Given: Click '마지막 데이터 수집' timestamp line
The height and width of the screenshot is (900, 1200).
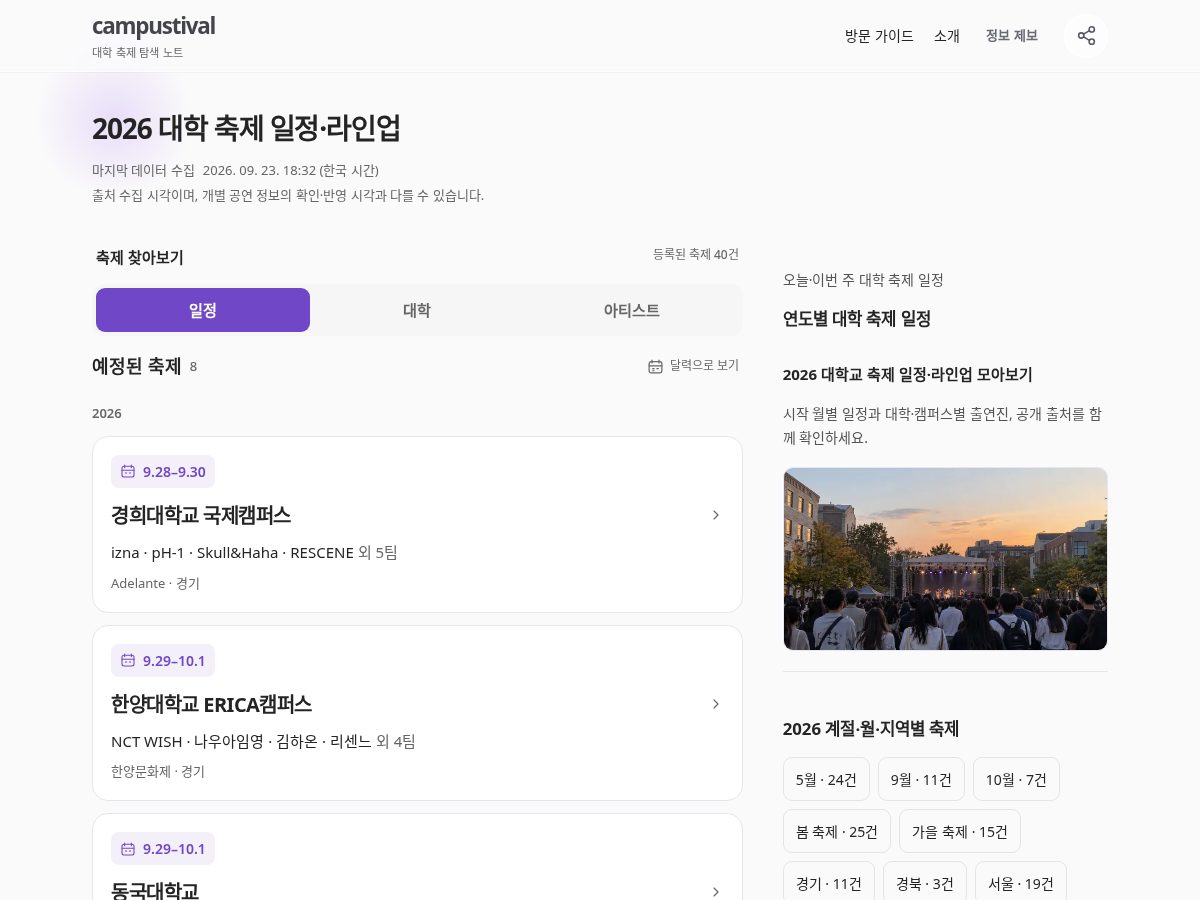Looking at the screenshot, I should pyautogui.click(x=235, y=170).
